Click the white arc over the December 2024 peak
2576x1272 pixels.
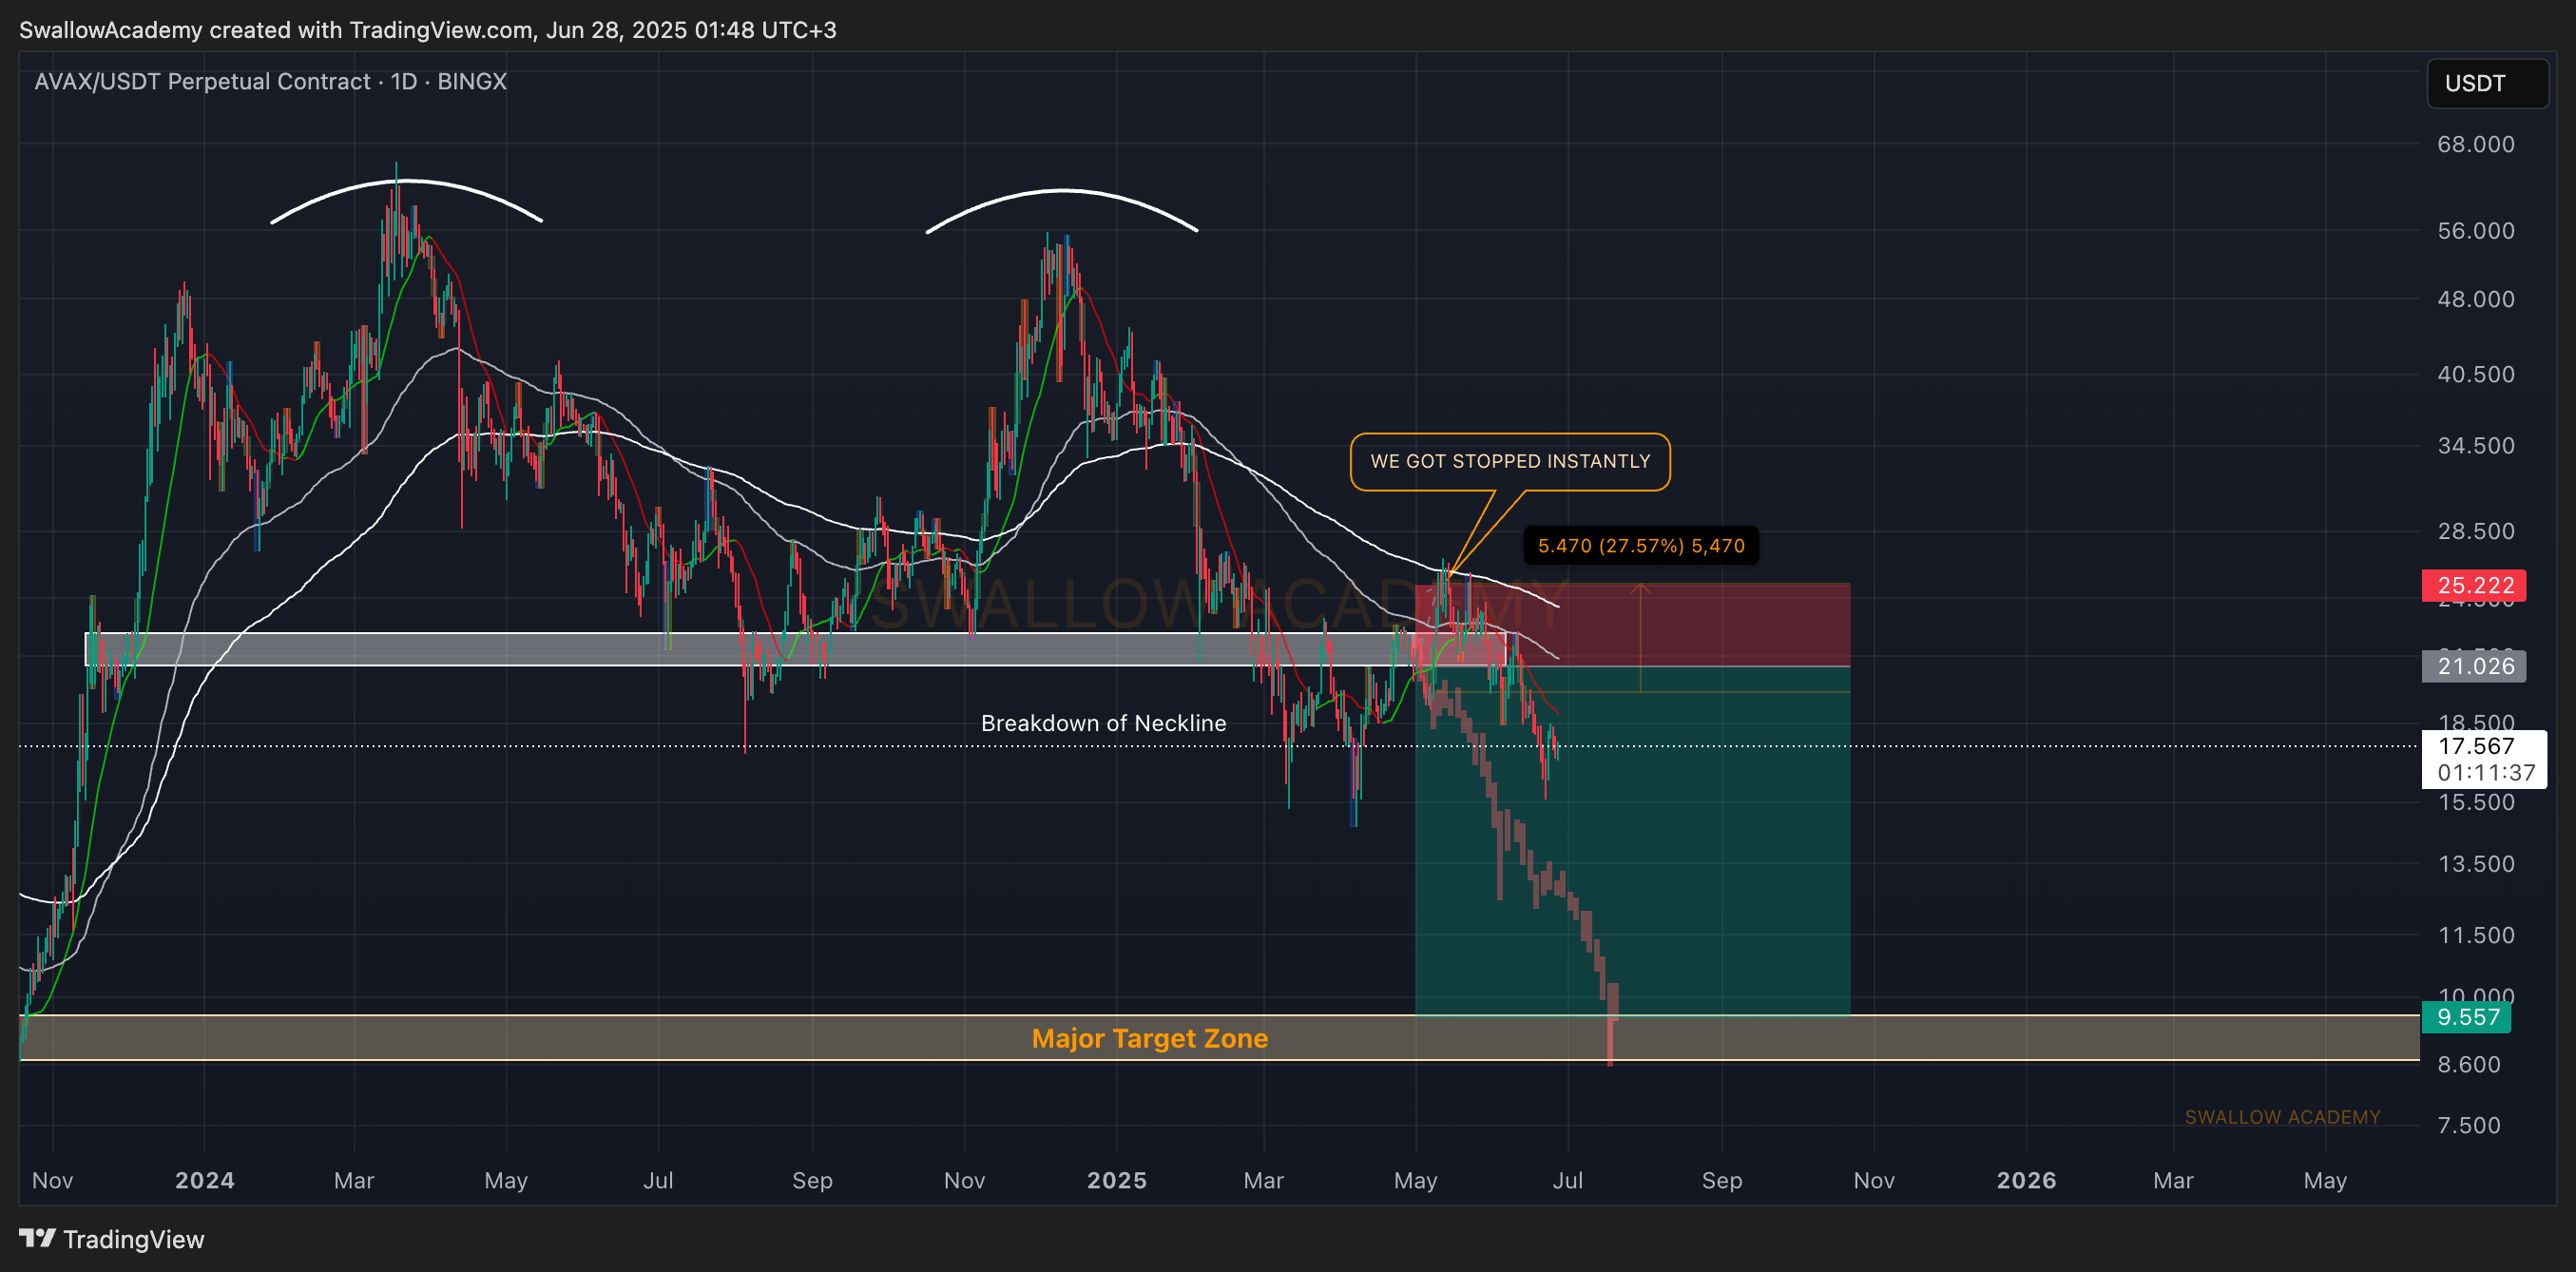1062,191
